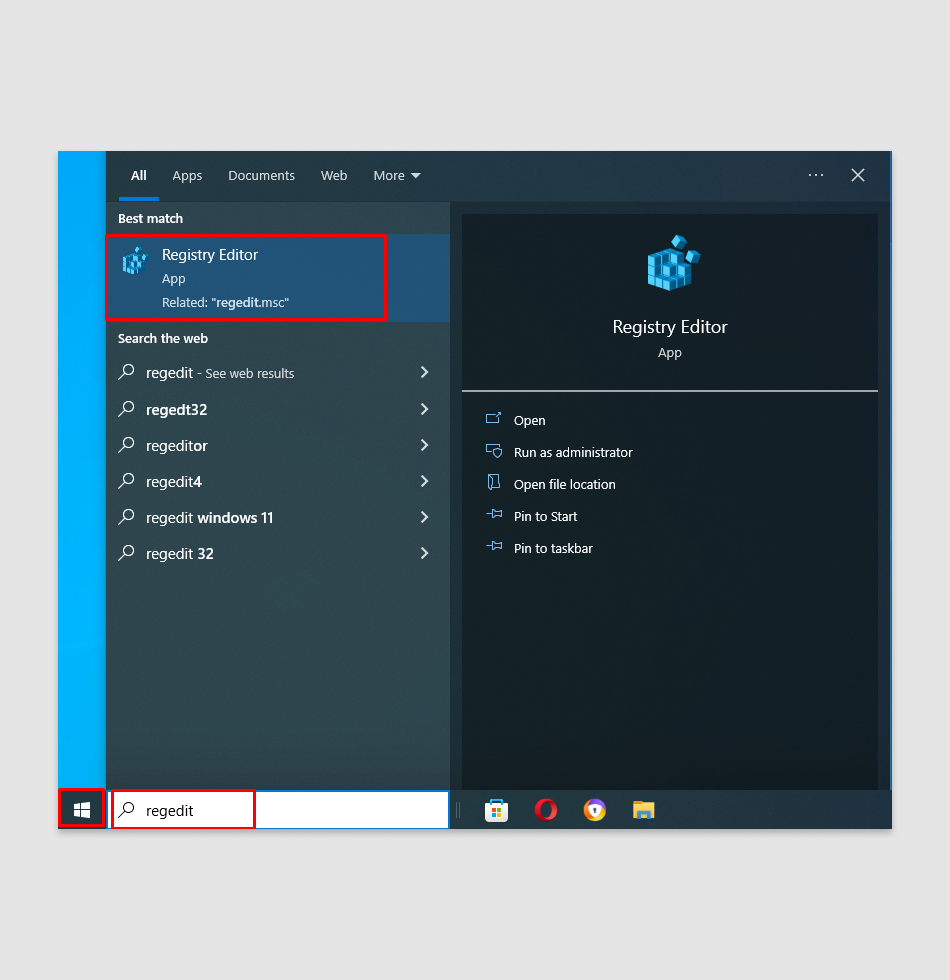The image size is (950, 980).
Task: Click the Registry Editor best match title
Action: point(210,255)
